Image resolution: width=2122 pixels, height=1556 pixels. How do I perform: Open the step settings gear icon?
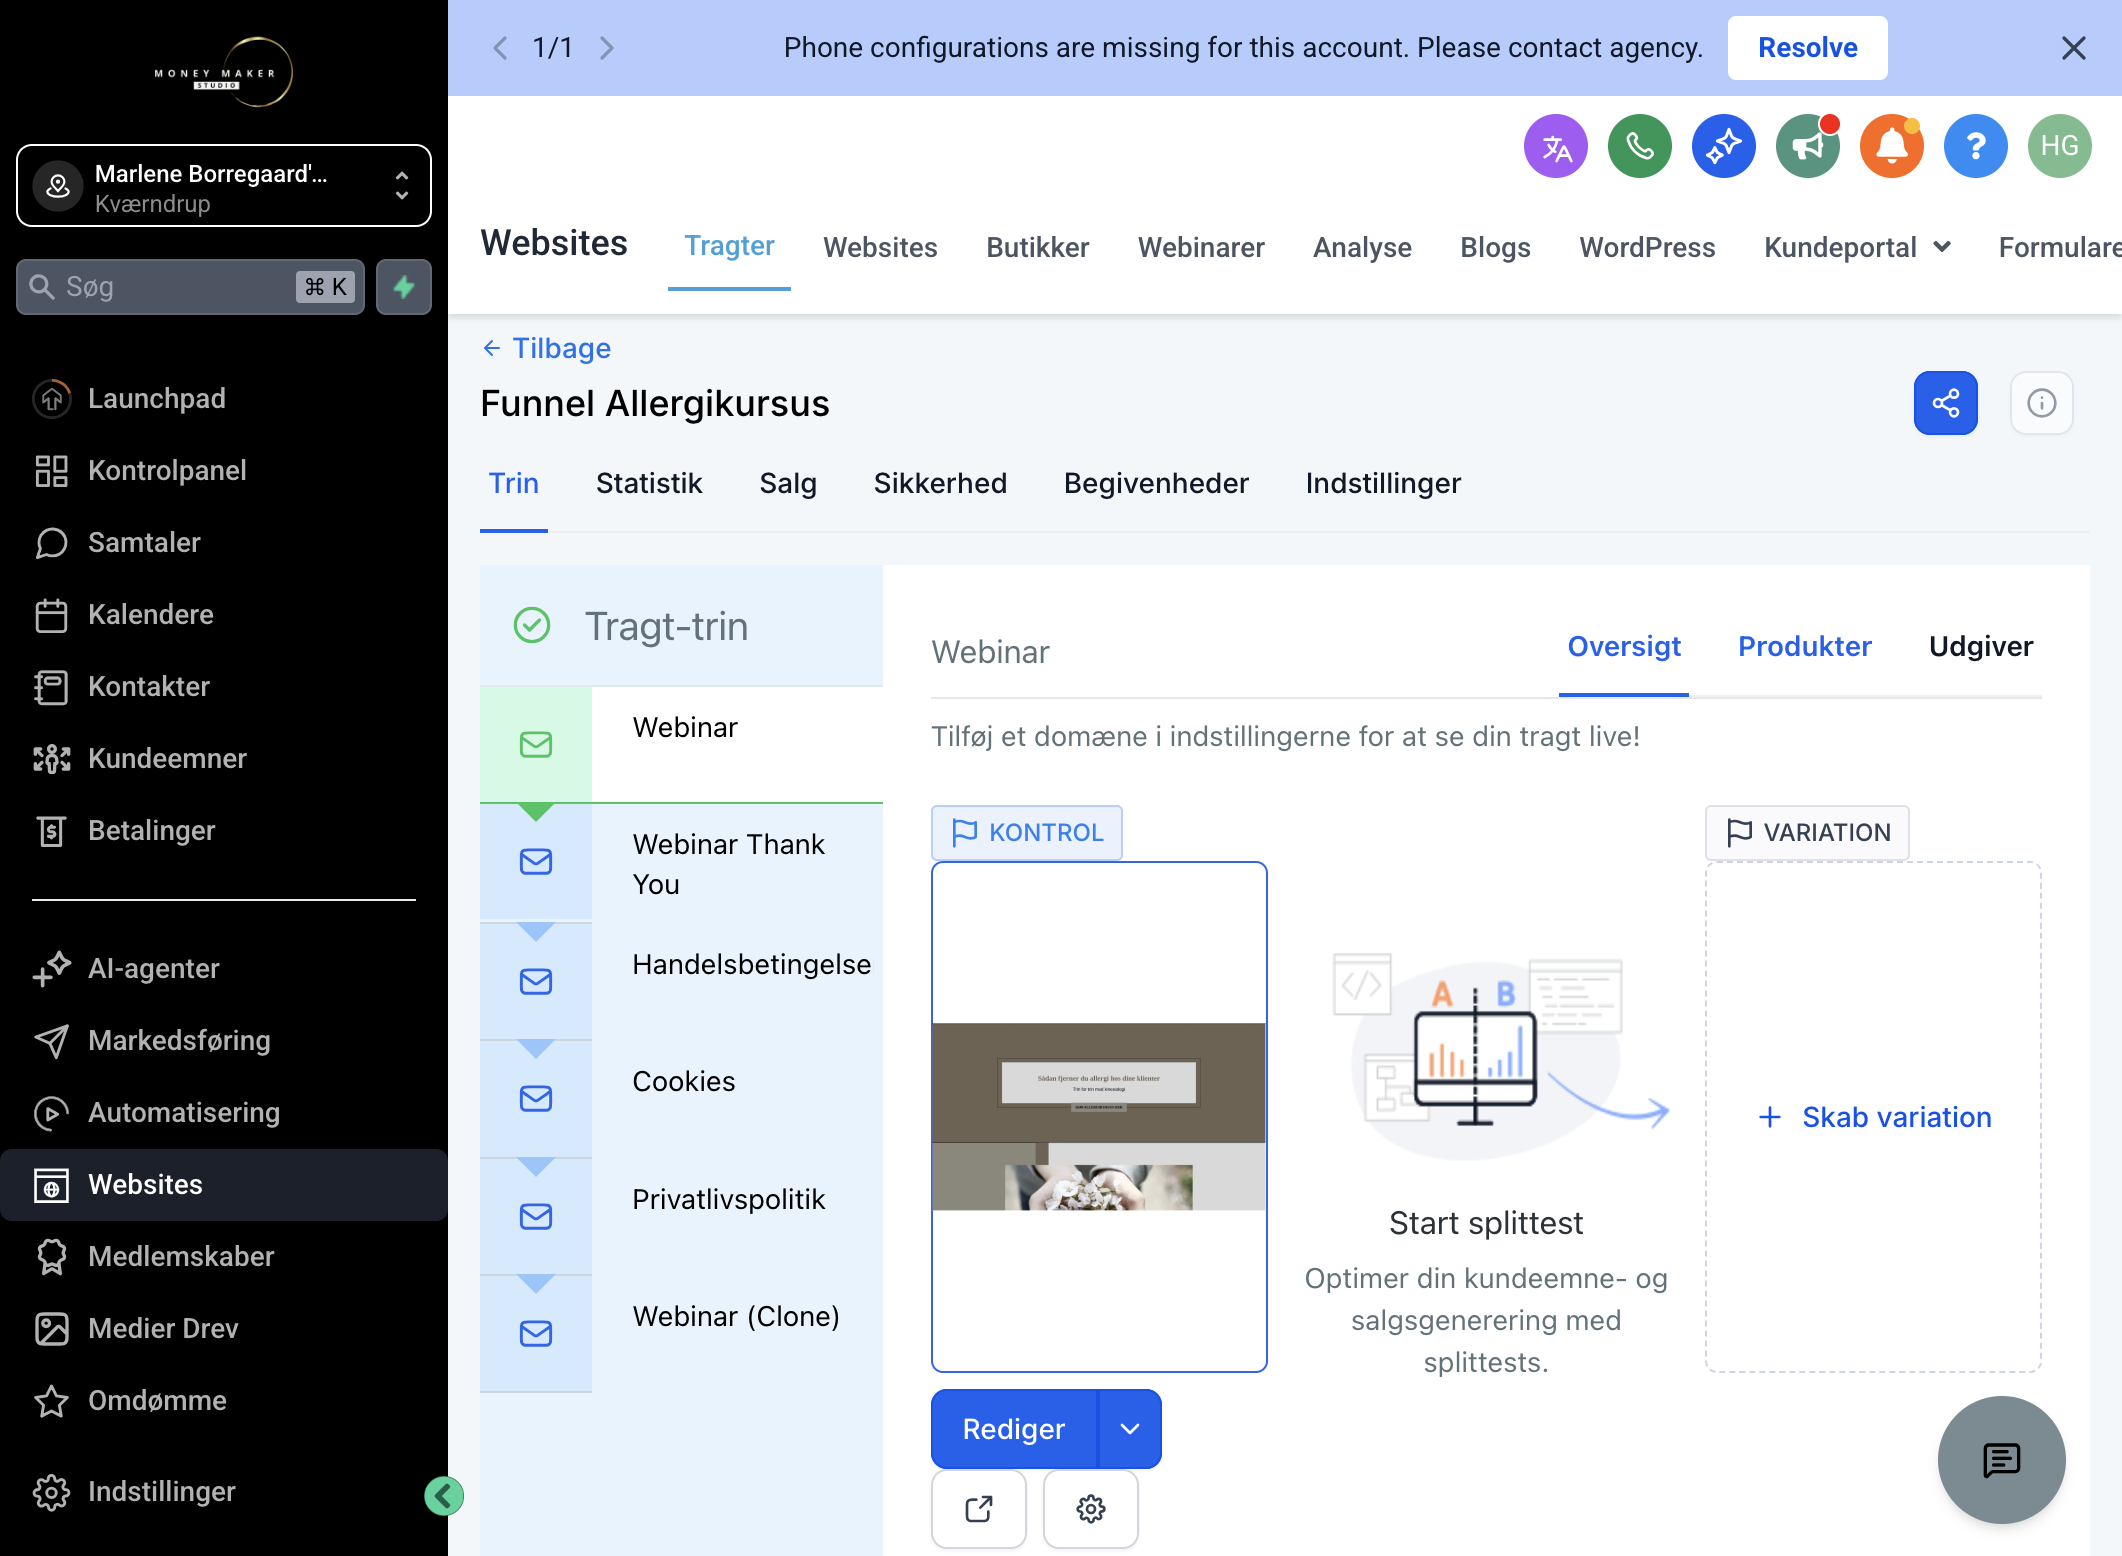(x=1090, y=1508)
